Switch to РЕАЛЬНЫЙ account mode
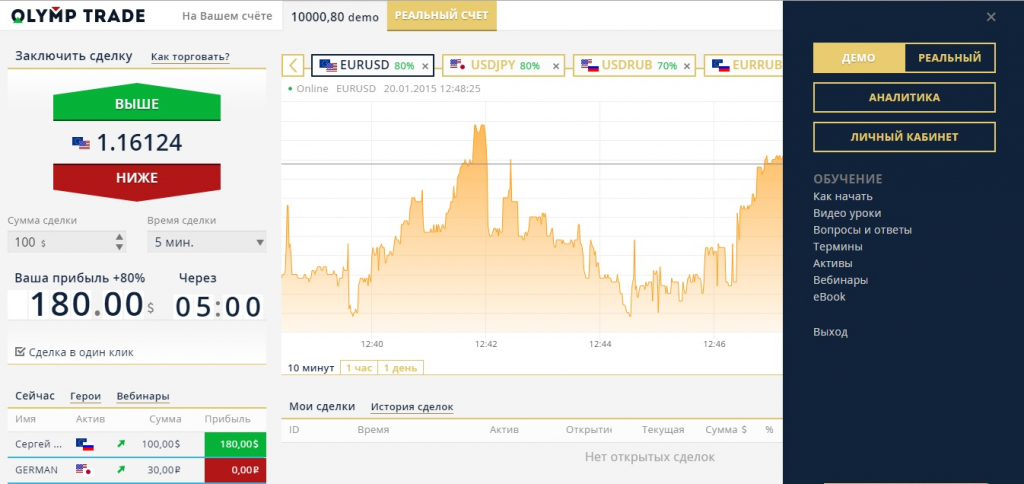This screenshot has height=484, width=1024. click(x=950, y=58)
